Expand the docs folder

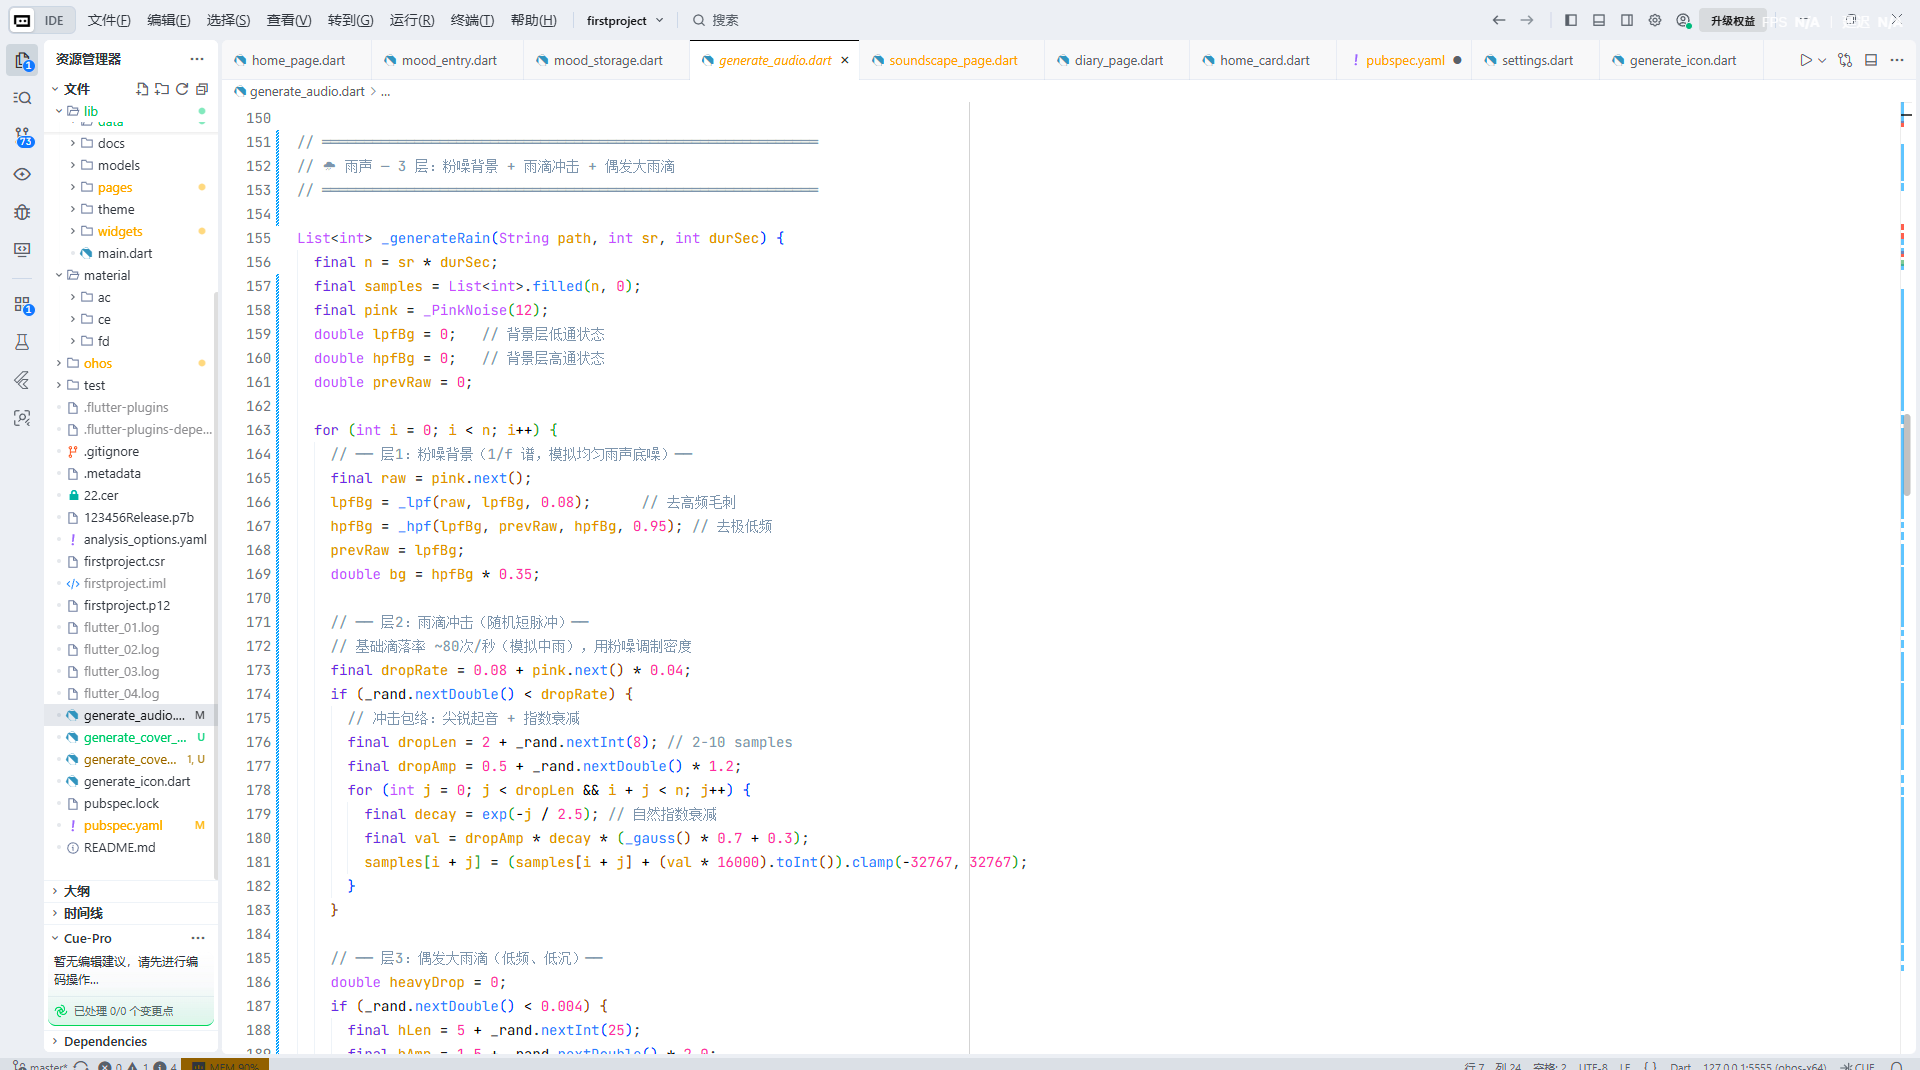point(73,143)
